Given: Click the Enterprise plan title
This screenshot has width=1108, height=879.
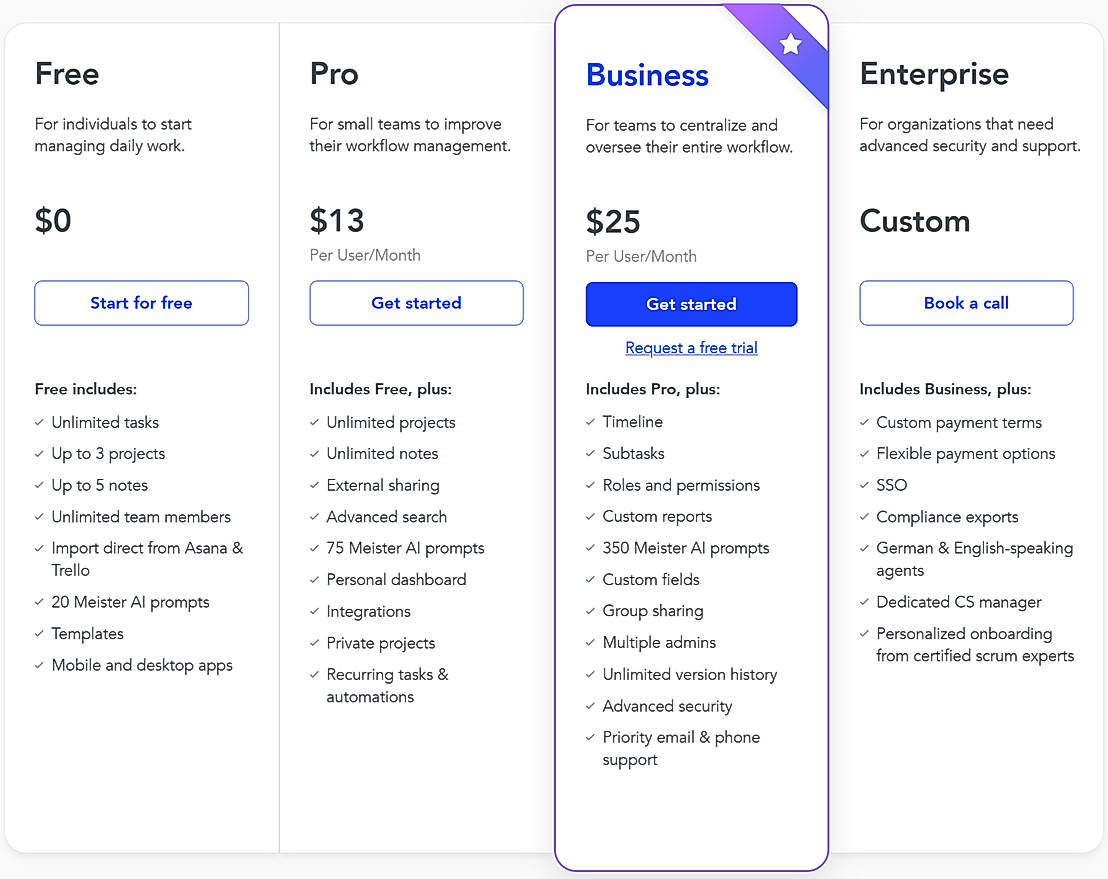Looking at the screenshot, I should coord(934,74).
